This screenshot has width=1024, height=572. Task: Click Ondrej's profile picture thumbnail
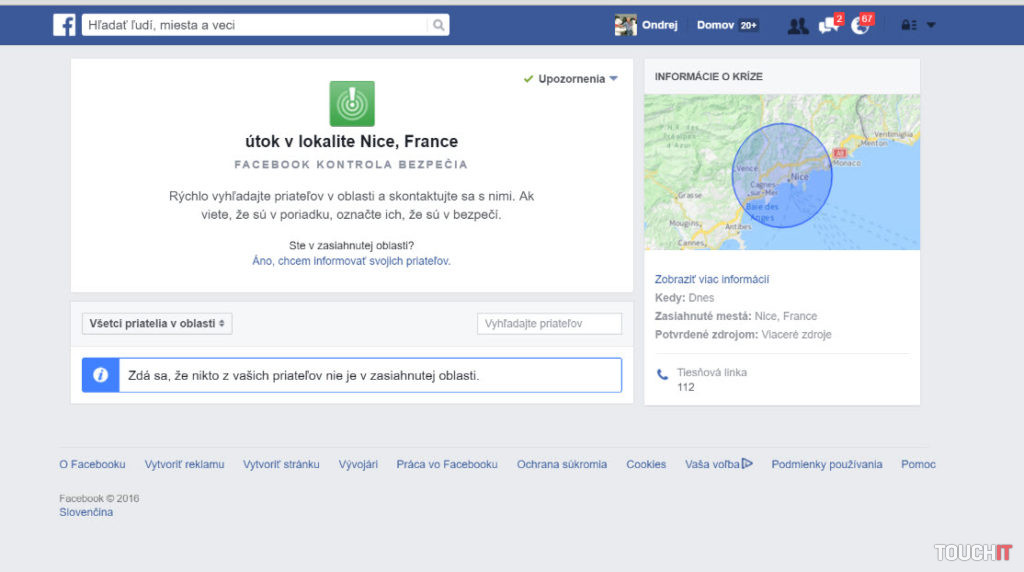[626, 25]
